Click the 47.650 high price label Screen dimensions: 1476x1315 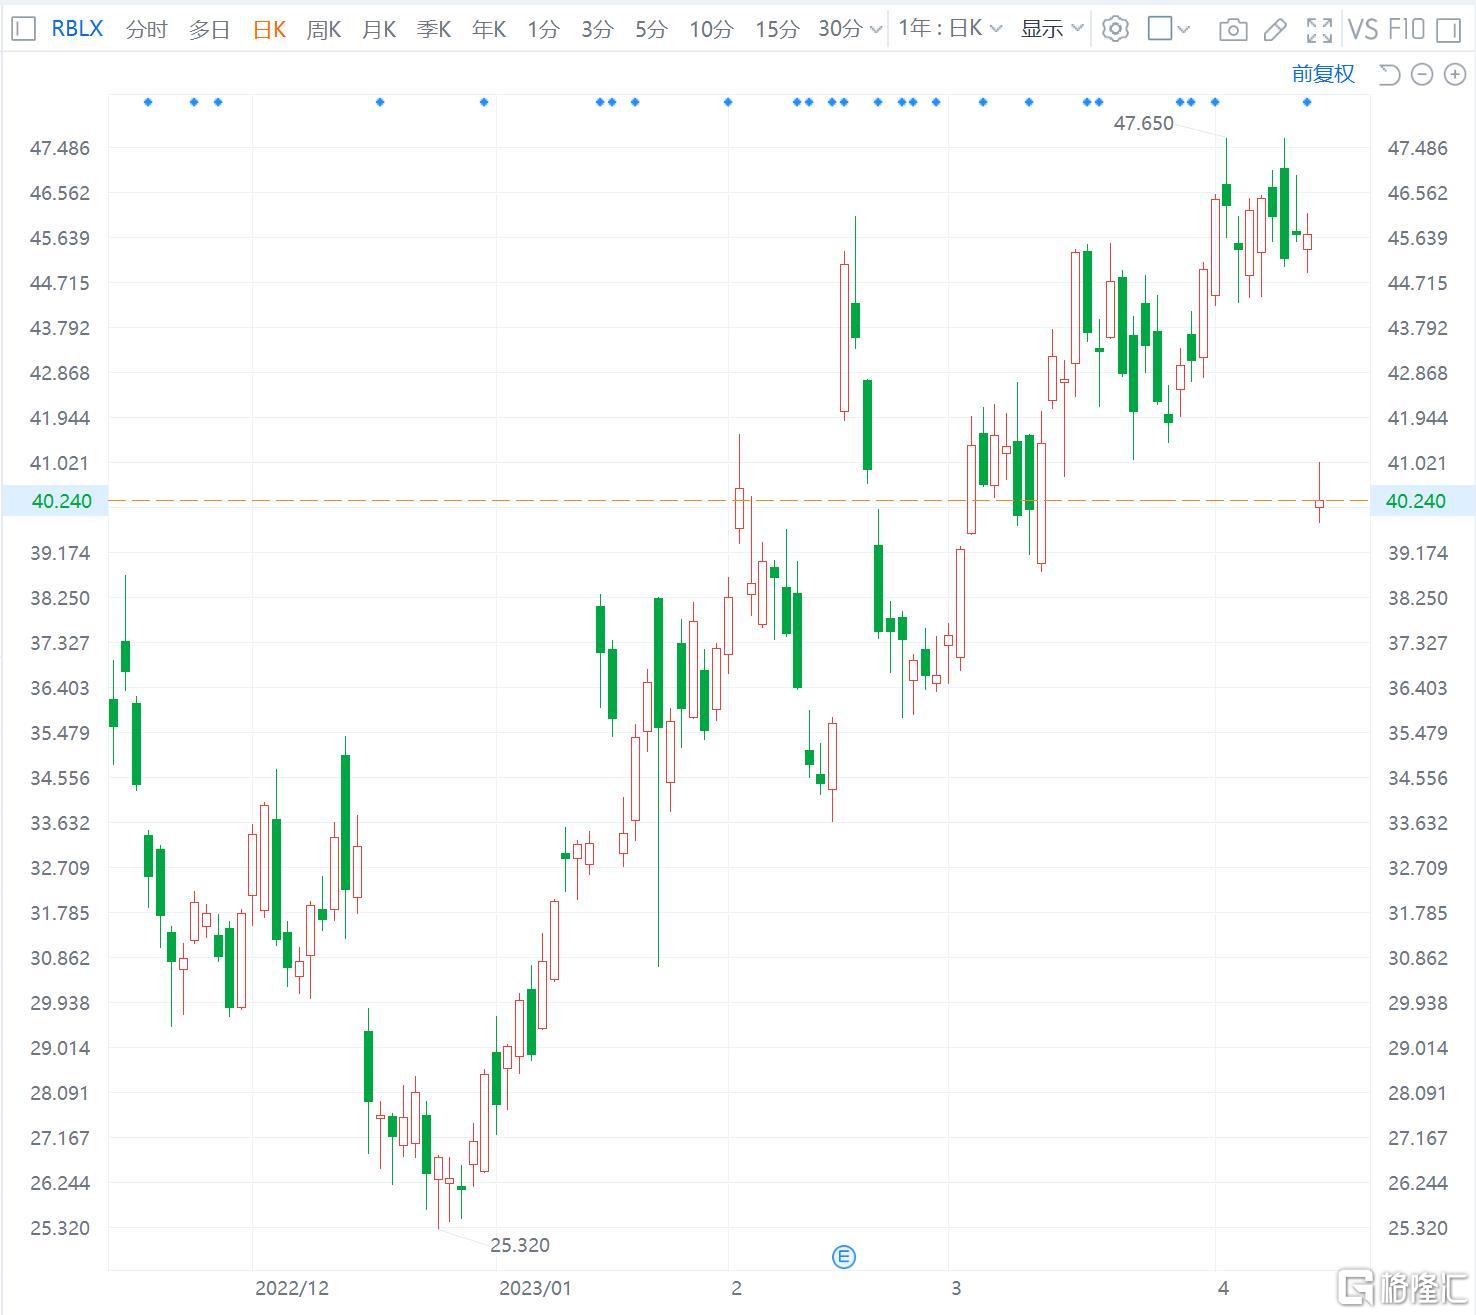1143,123
